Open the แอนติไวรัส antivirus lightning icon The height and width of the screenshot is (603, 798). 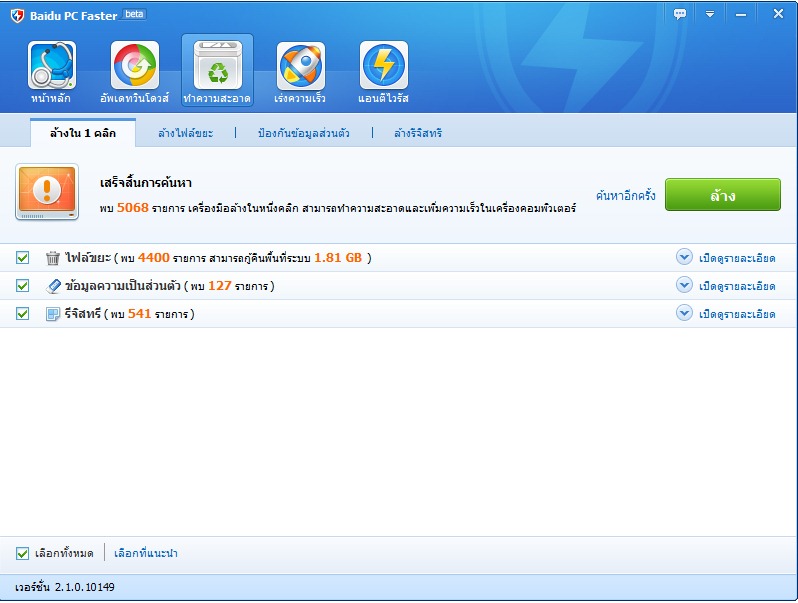point(383,66)
